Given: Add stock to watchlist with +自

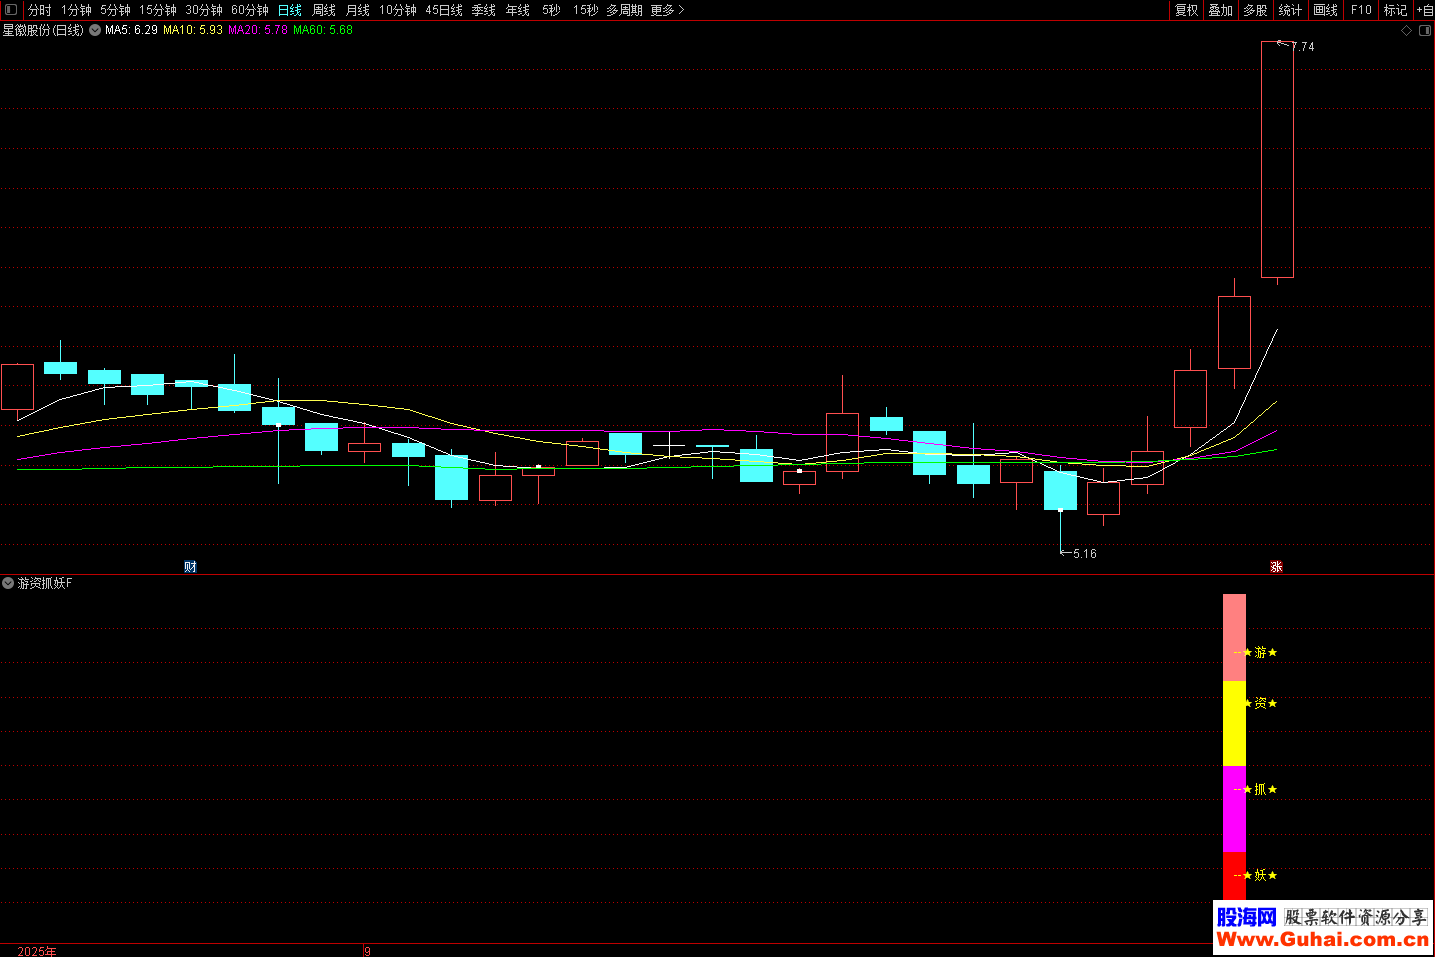Looking at the screenshot, I should pos(1425,10).
